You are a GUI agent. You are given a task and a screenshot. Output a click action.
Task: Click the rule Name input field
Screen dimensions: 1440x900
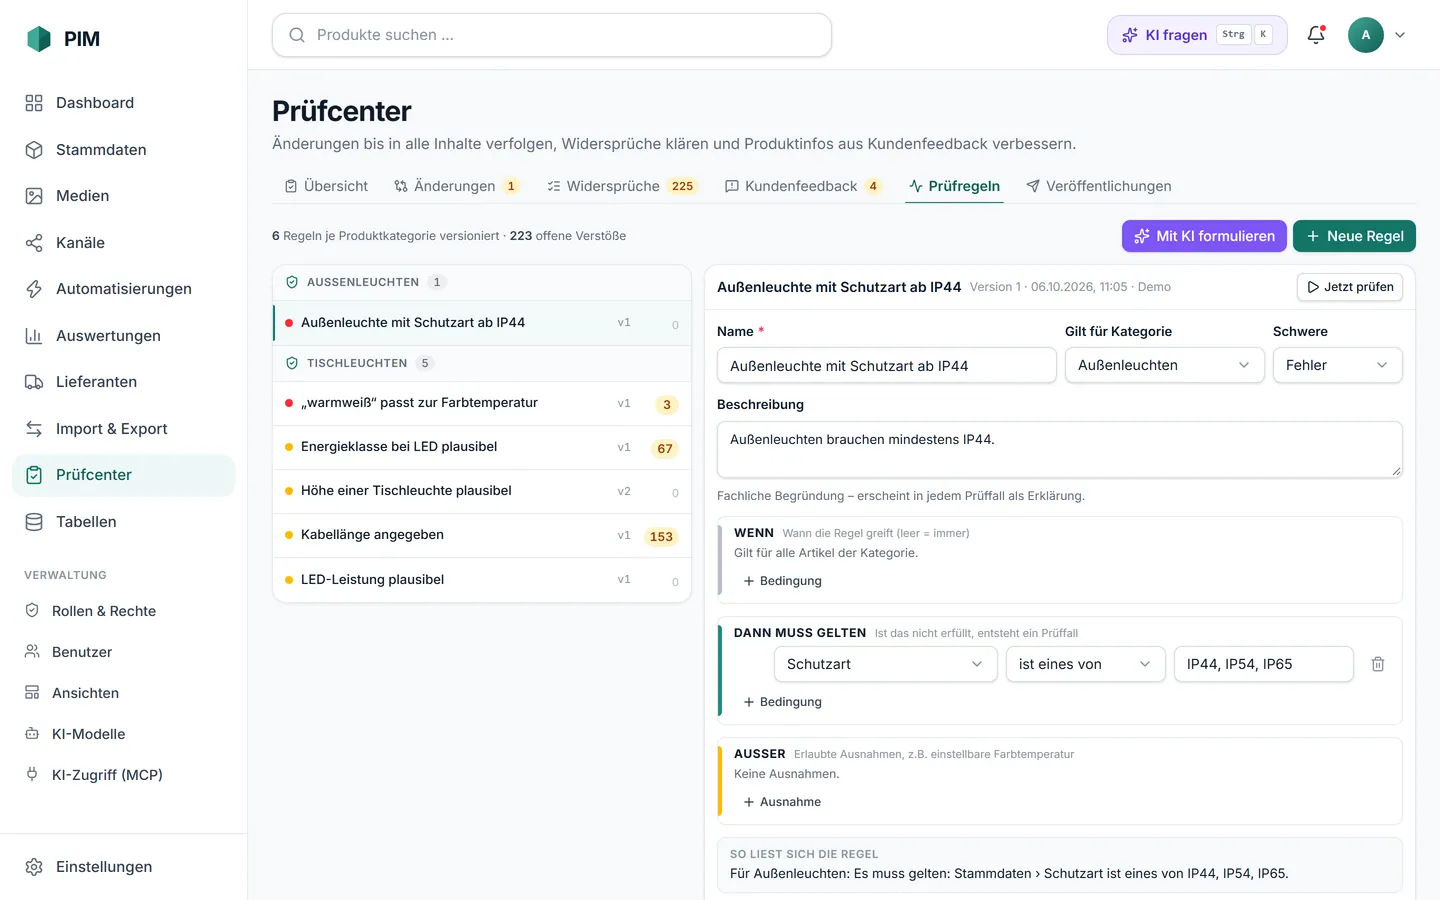click(887, 365)
